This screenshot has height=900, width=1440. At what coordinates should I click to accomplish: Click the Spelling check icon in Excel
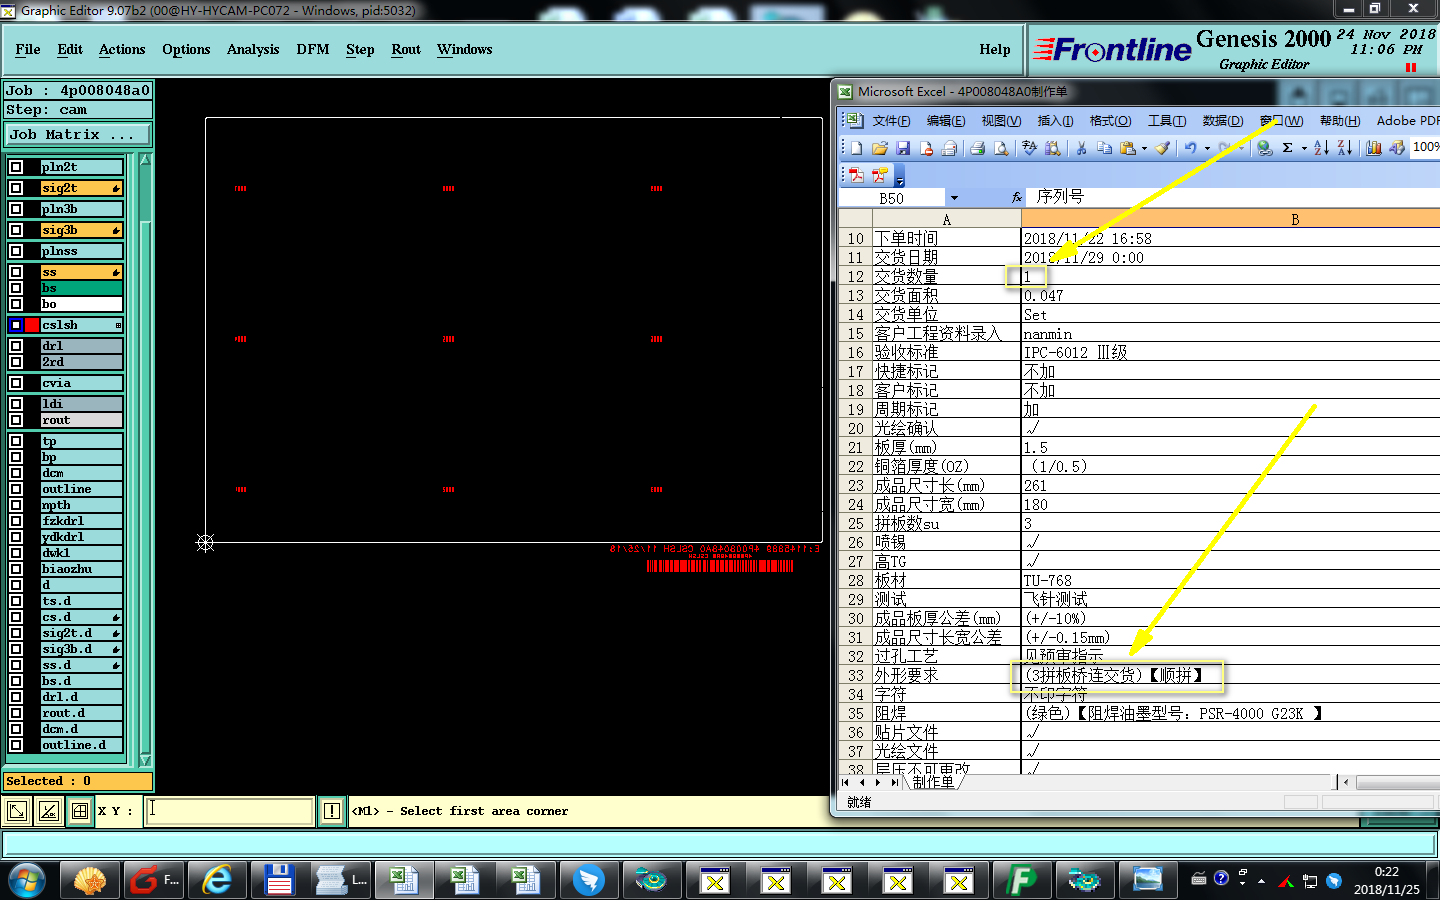click(1029, 148)
